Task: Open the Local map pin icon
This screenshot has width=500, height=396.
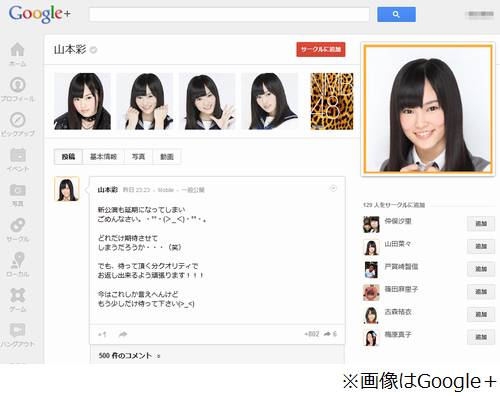Action: tap(18, 260)
